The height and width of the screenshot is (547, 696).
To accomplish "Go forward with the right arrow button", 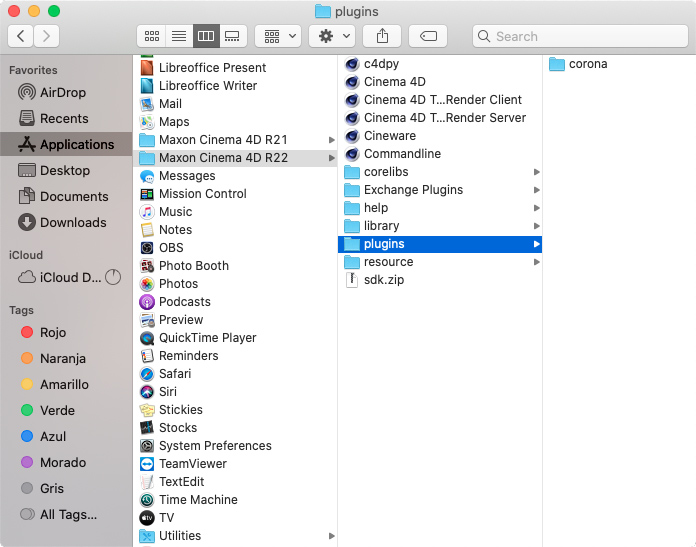I will (46, 36).
